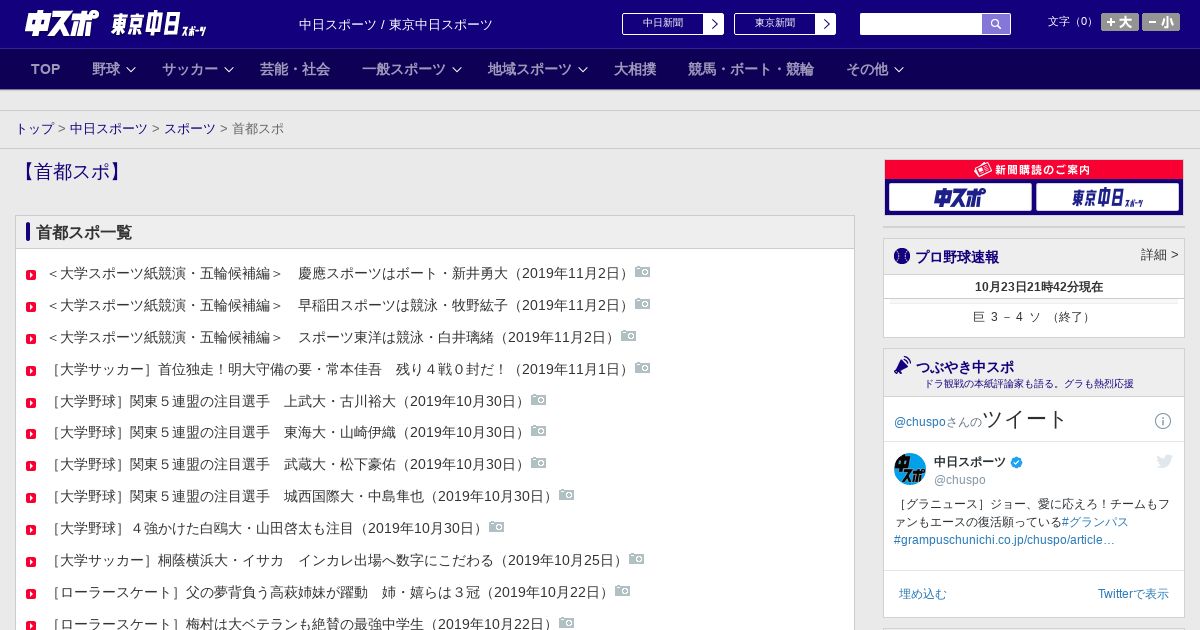Open 中スポ newspaper subscription banner
1200x630 pixels.
point(960,198)
